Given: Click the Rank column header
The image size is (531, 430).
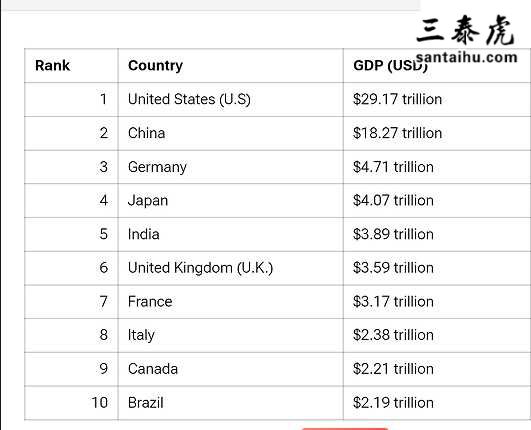Looking at the screenshot, I should point(52,65).
